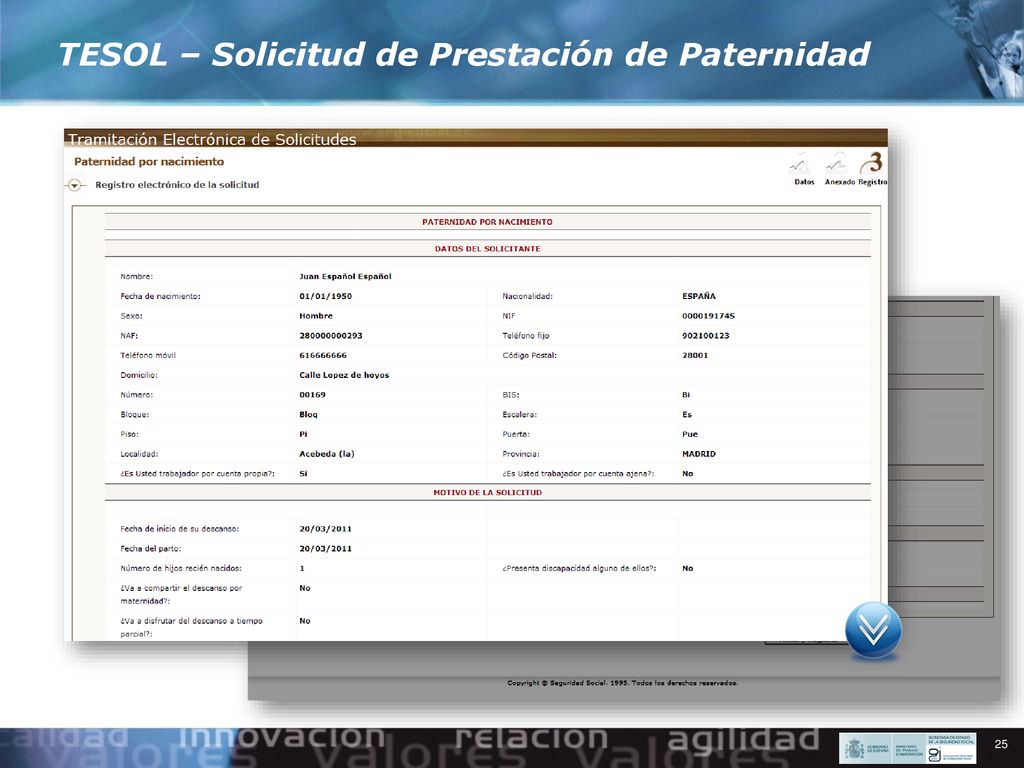Click the Anexado step icon
Viewport: 1024px width, 768px height.
(837, 163)
